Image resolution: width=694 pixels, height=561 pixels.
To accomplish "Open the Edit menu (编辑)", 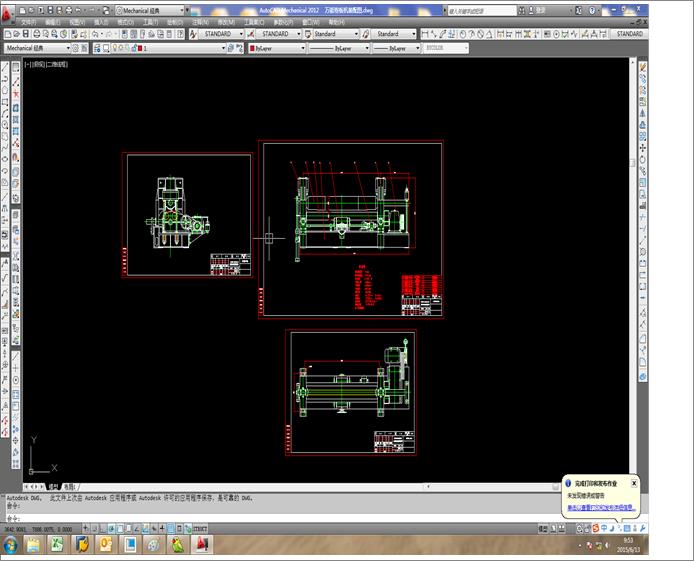I will coord(52,22).
